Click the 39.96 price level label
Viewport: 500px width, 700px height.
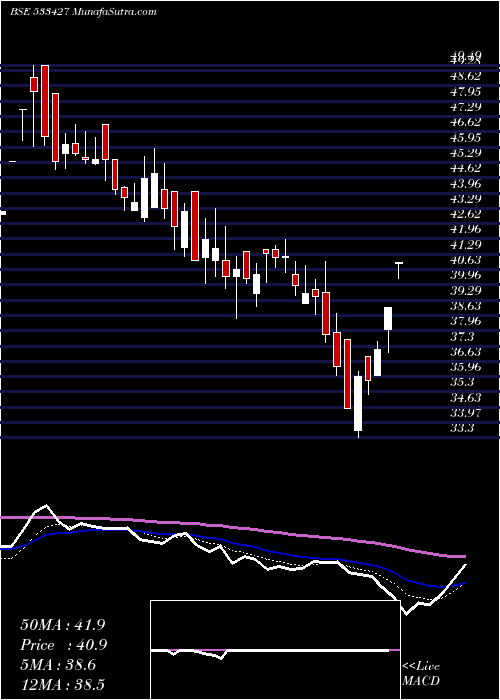pyautogui.click(x=466, y=275)
